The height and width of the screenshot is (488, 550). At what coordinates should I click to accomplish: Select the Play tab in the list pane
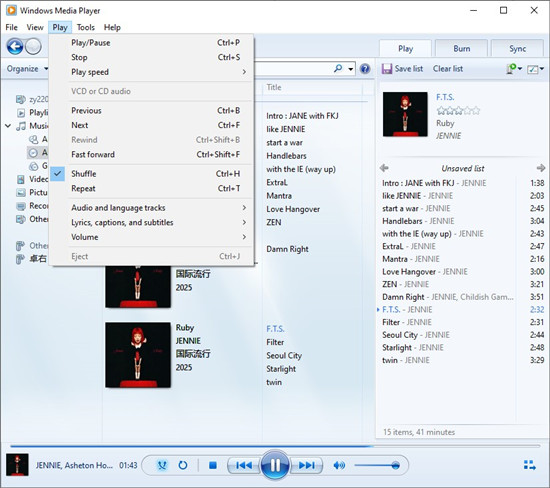click(405, 48)
